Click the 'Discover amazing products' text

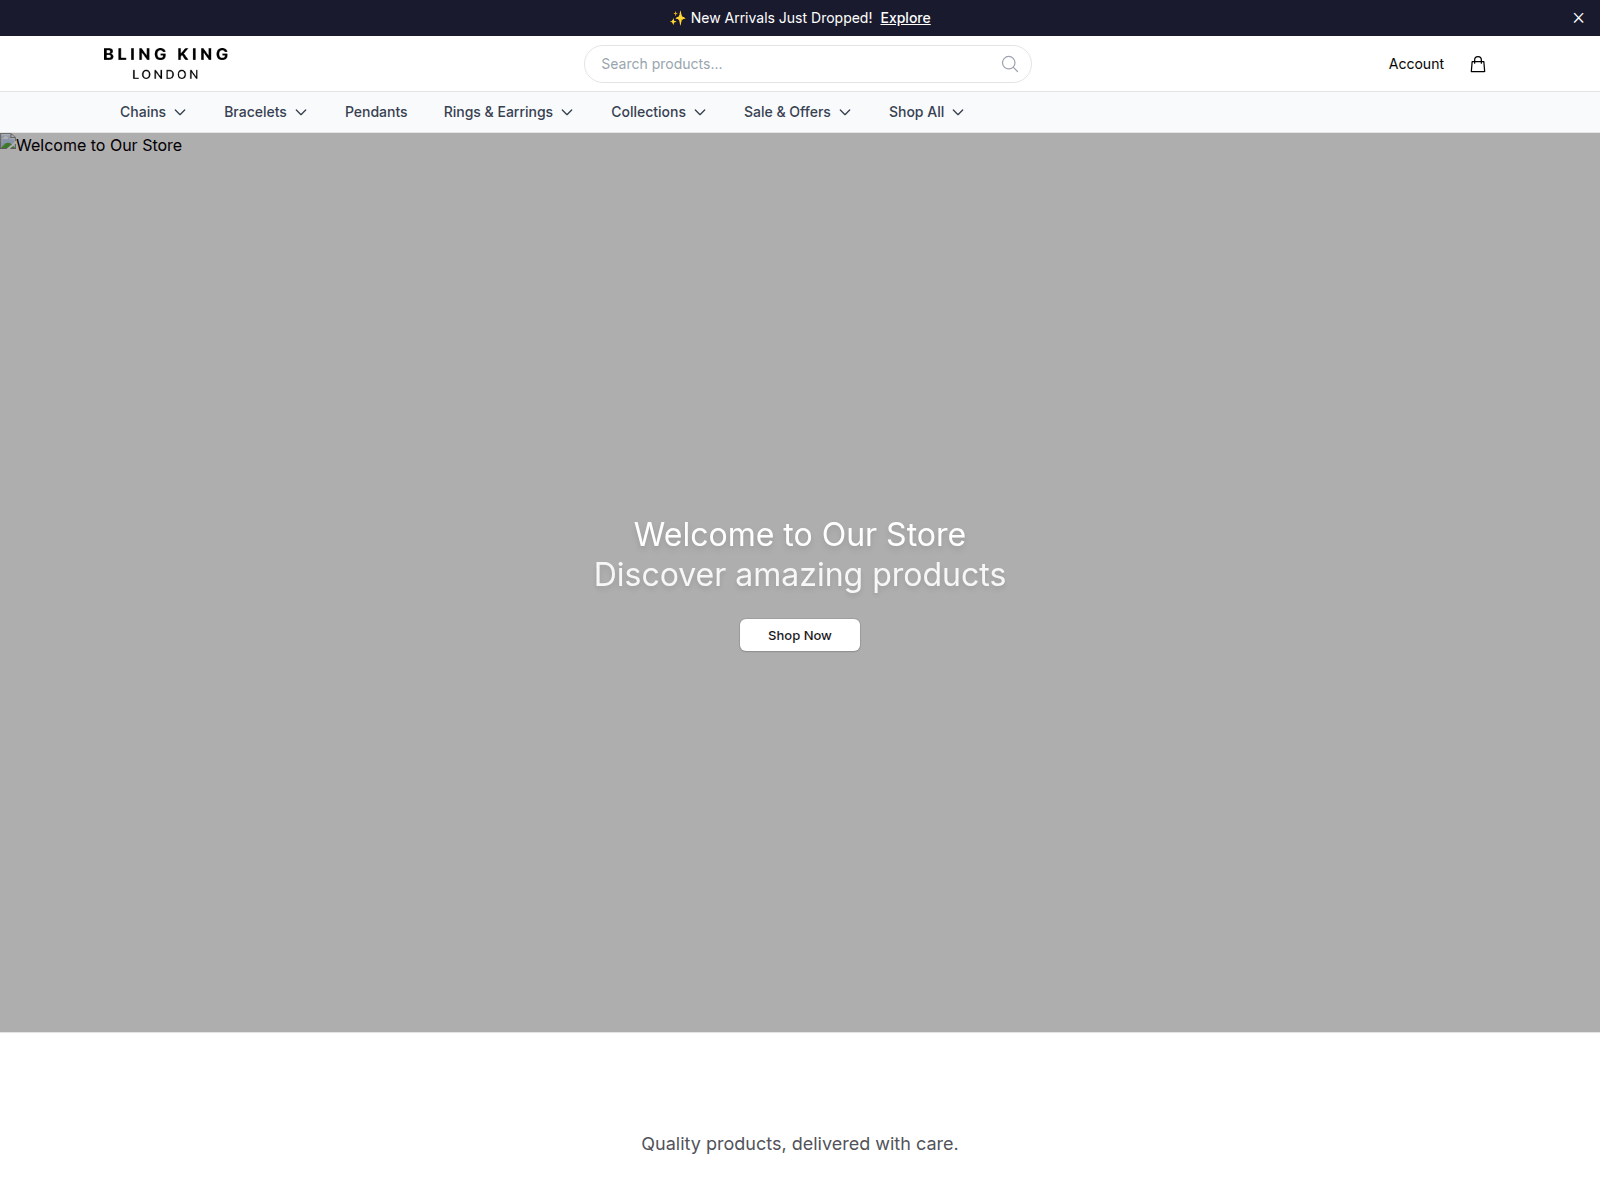pyautogui.click(x=800, y=575)
